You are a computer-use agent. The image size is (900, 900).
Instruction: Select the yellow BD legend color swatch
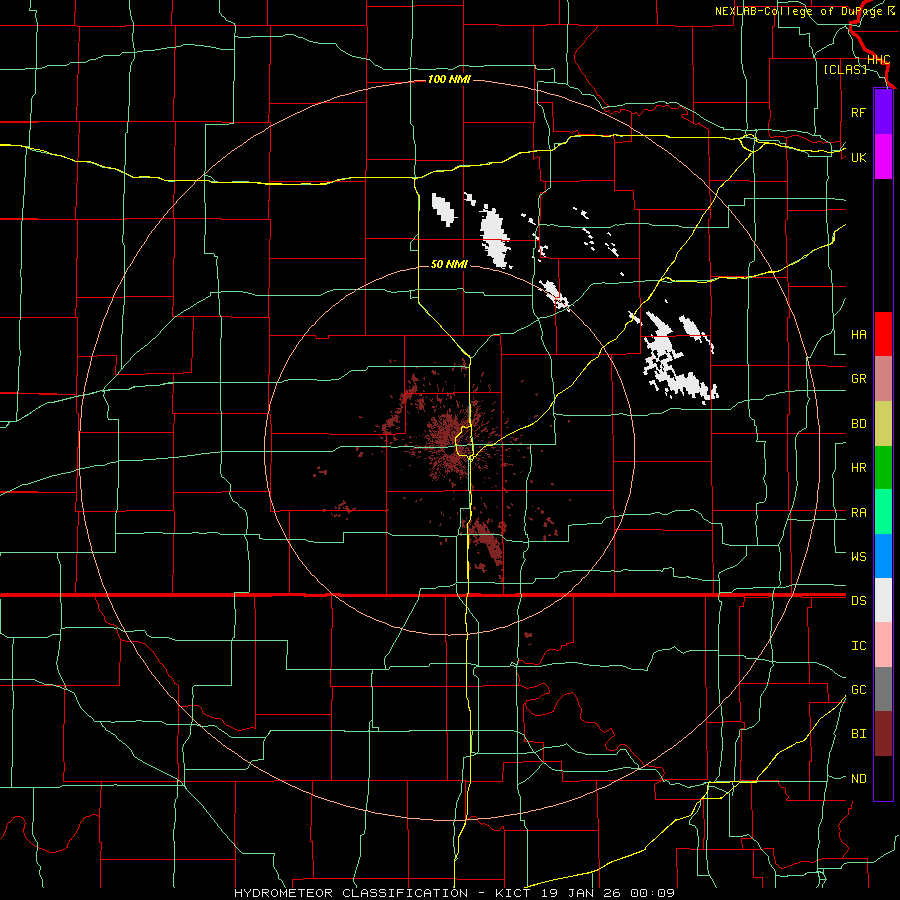(x=883, y=423)
